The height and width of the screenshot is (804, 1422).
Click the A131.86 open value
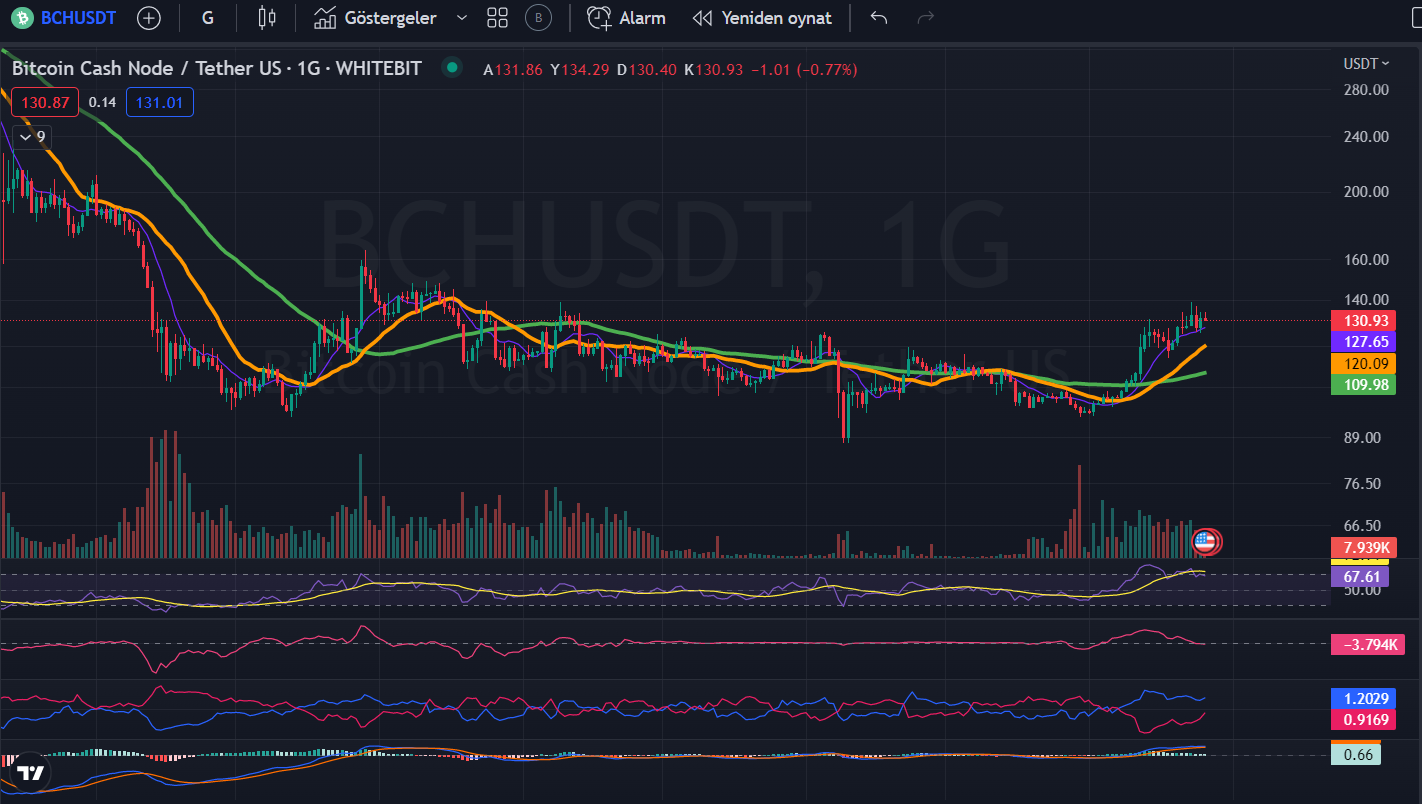click(x=513, y=70)
